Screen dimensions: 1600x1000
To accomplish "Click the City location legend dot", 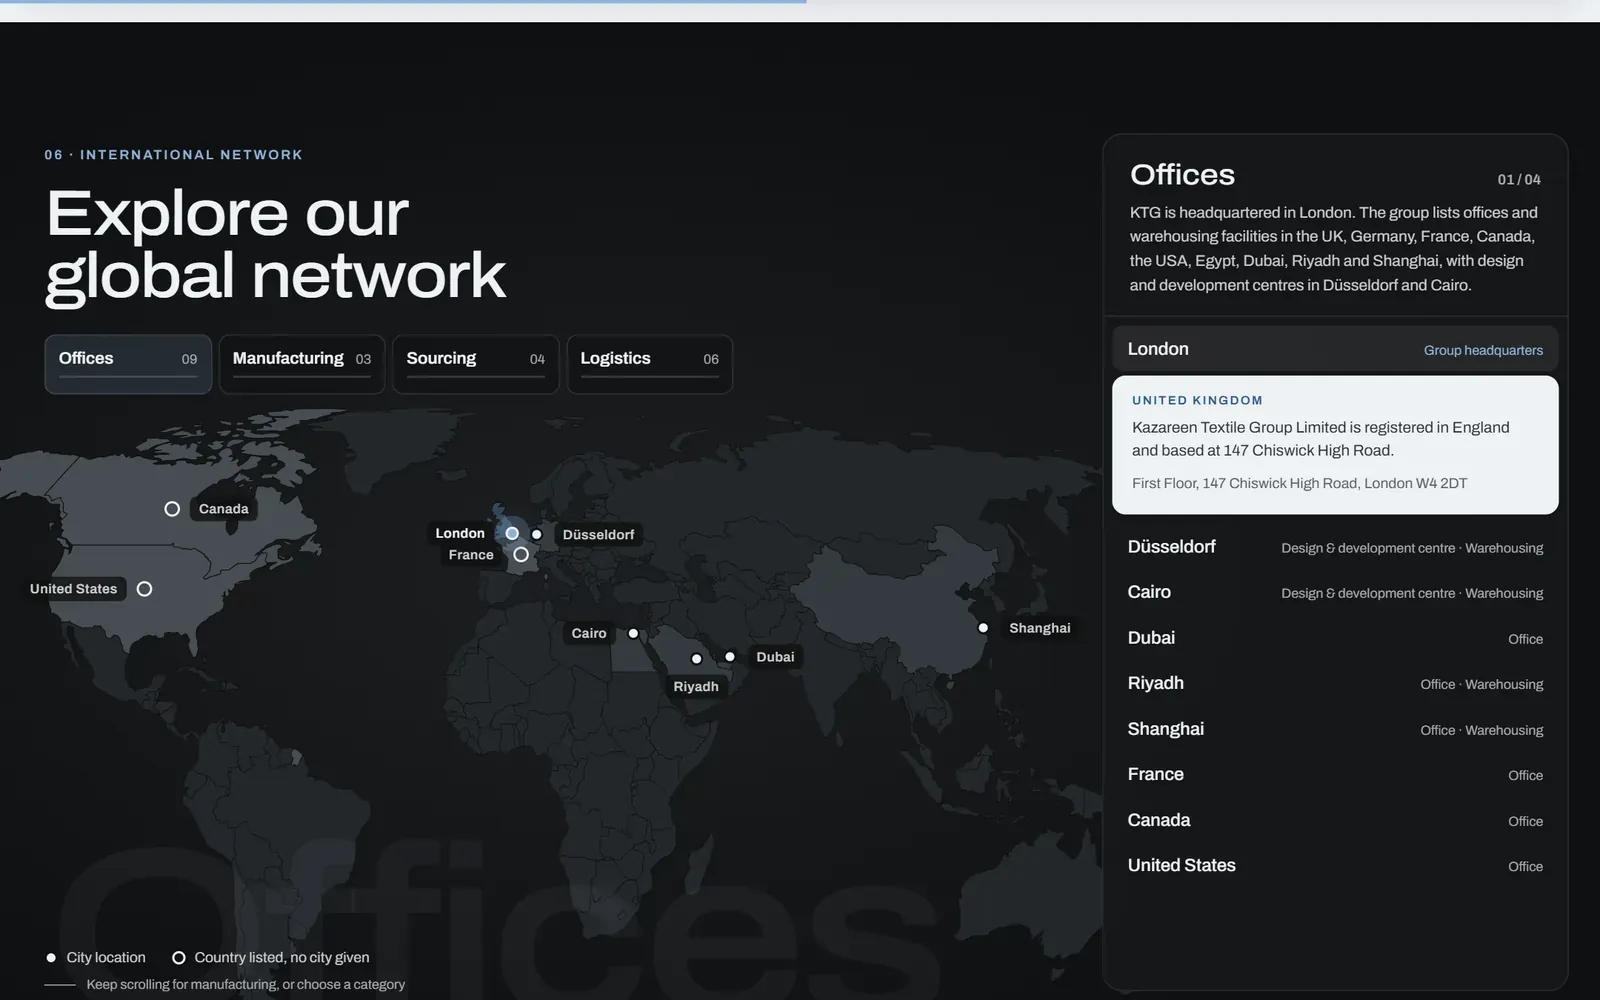I will click(51, 958).
